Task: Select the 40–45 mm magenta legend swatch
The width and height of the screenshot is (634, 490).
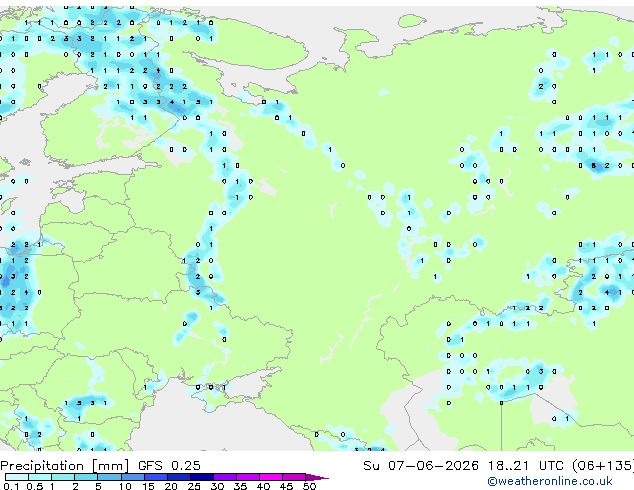Action: point(271,477)
